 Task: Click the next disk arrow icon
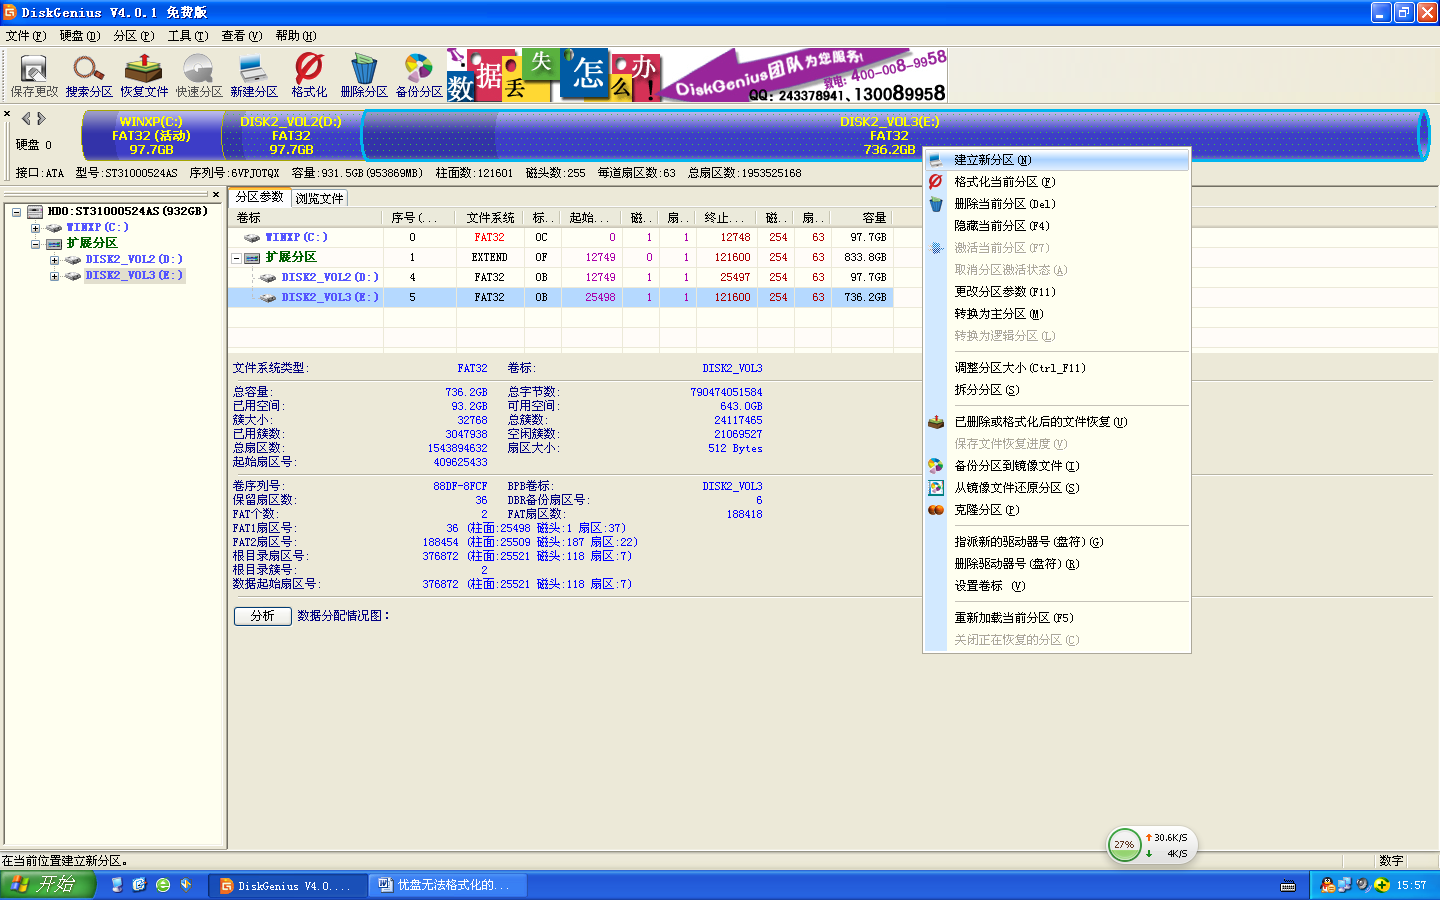tap(42, 118)
